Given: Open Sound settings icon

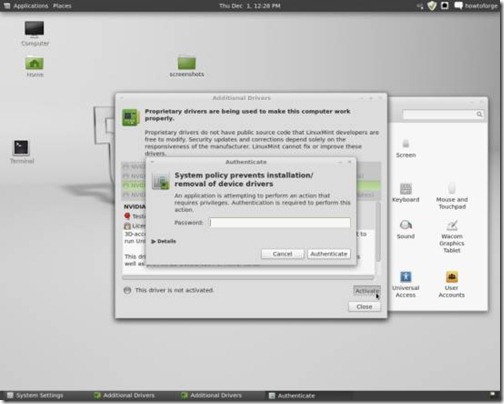Looking at the screenshot, I should coord(406,229).
